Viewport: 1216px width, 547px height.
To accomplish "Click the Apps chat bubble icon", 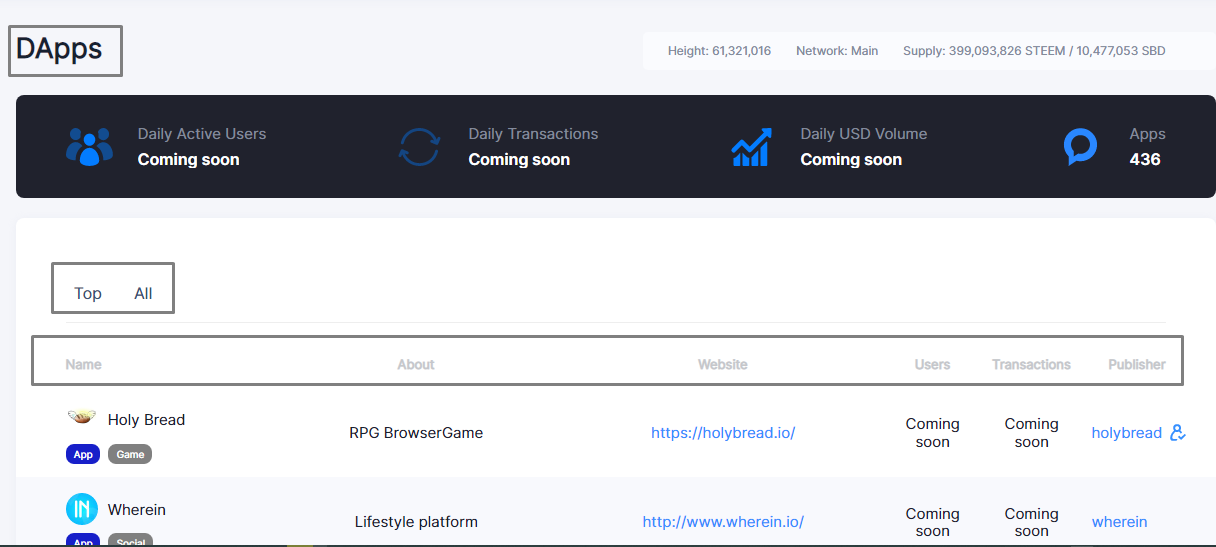I will (x=1080, y=146).
